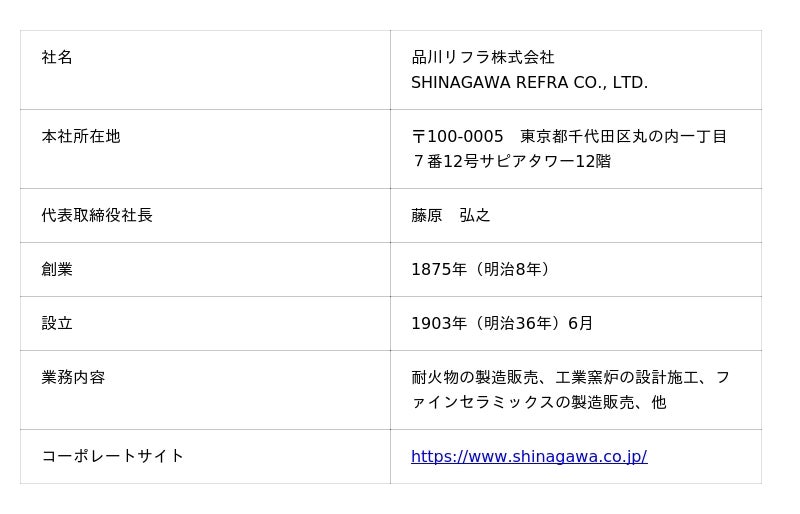Click the コーポレートサイト row label
This screenshot has width=800, height=514.
tap(112, 457)
